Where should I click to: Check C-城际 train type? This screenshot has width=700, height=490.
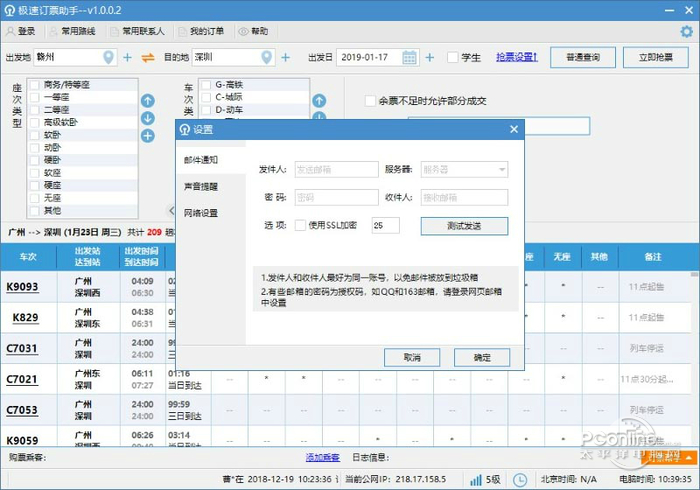click(206, 97)
